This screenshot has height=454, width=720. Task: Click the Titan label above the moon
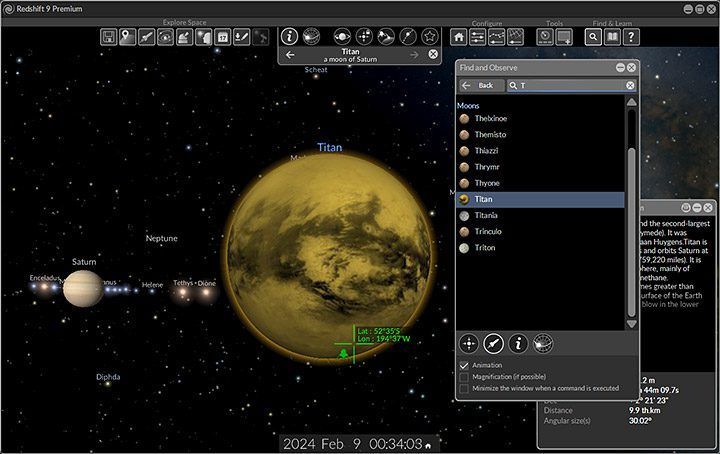330,147
